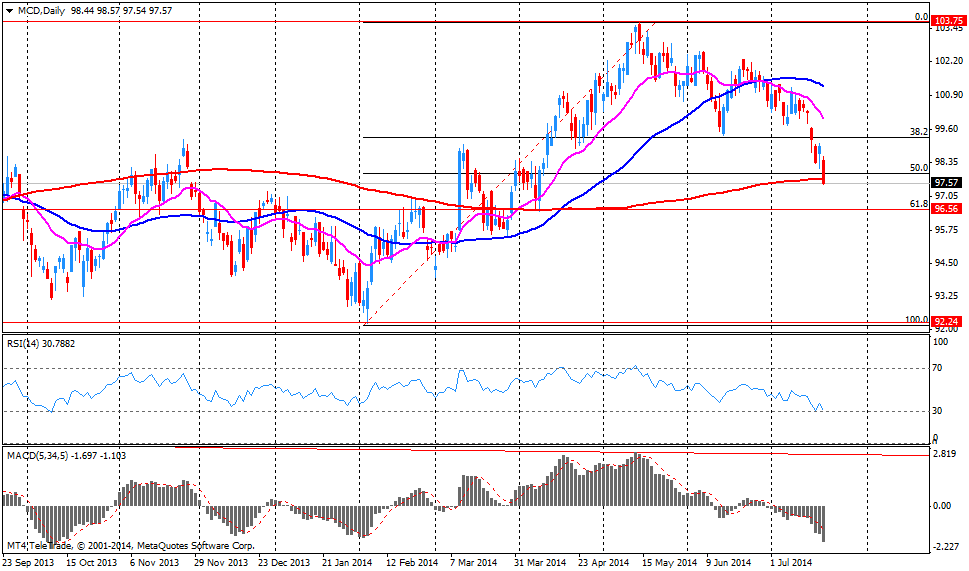Click the RSI(14) indicator label
The image size is (969, 571).
(27, 343)
